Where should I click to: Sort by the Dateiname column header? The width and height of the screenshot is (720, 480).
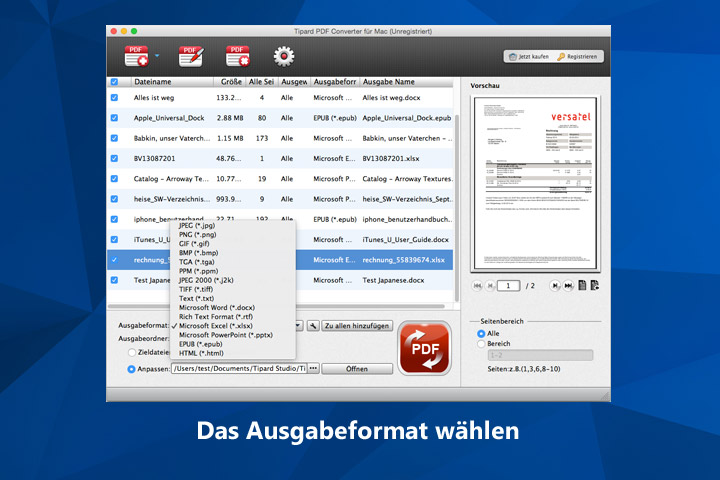coord(172,82)
